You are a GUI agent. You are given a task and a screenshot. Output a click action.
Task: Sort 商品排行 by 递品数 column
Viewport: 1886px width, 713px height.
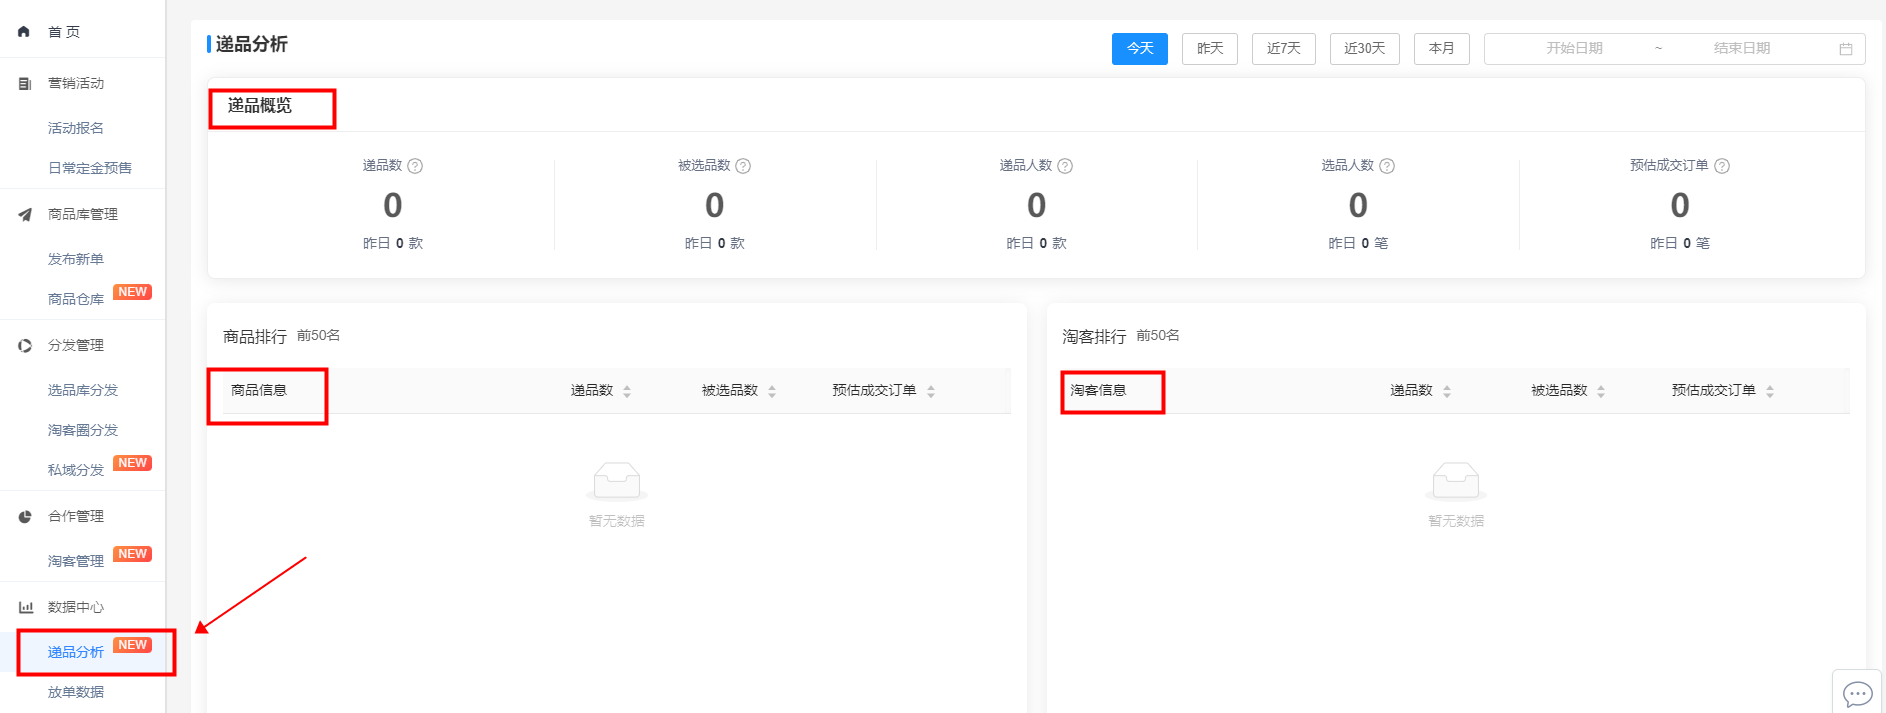627,391
